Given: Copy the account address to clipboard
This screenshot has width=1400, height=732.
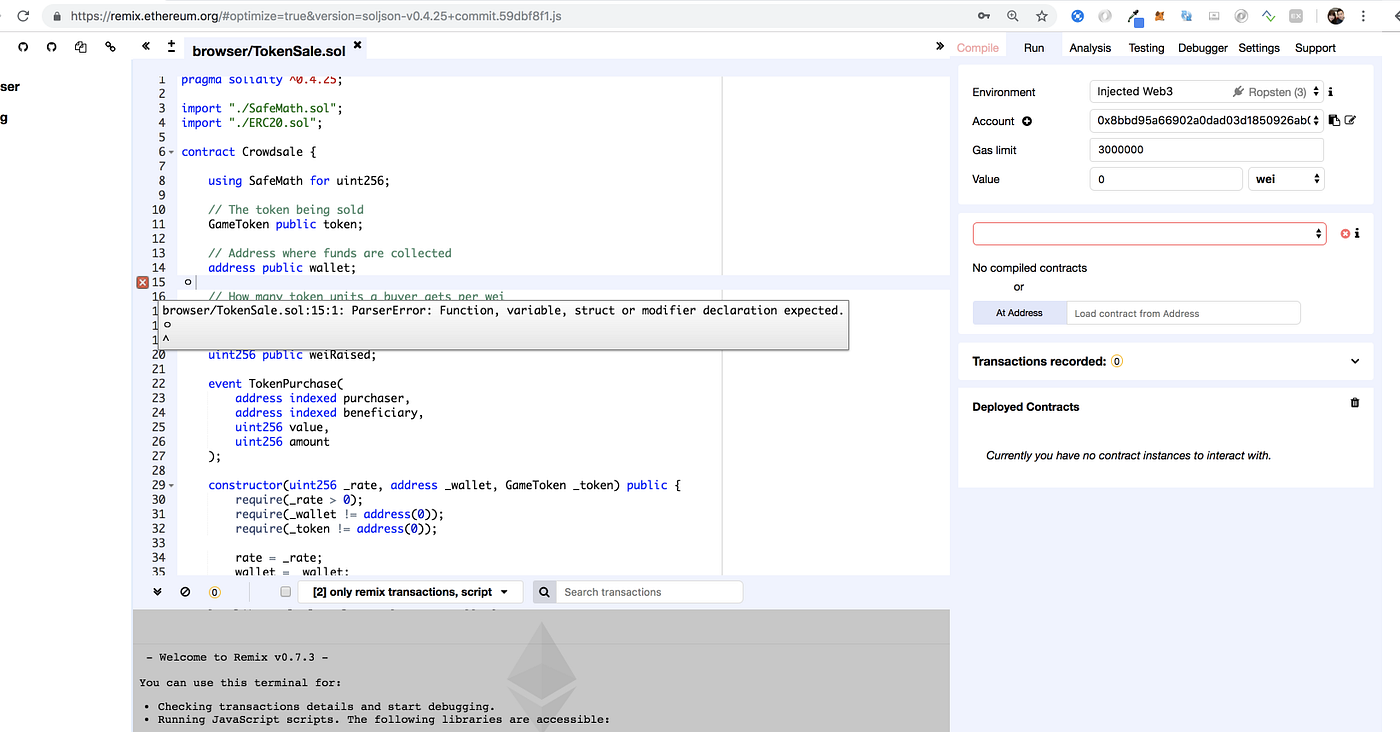Looking at the screenshot, I should [1334, 121].
